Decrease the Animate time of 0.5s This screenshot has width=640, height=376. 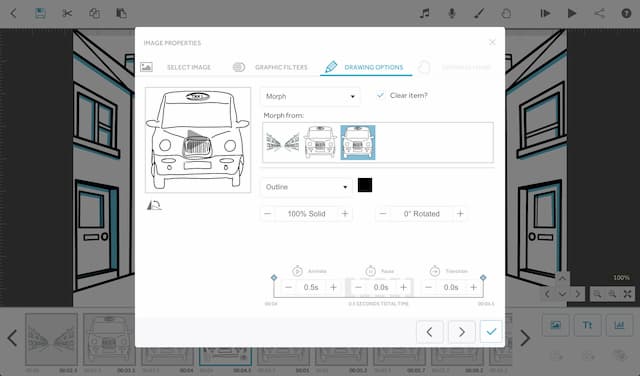click(x=289, y=287)
